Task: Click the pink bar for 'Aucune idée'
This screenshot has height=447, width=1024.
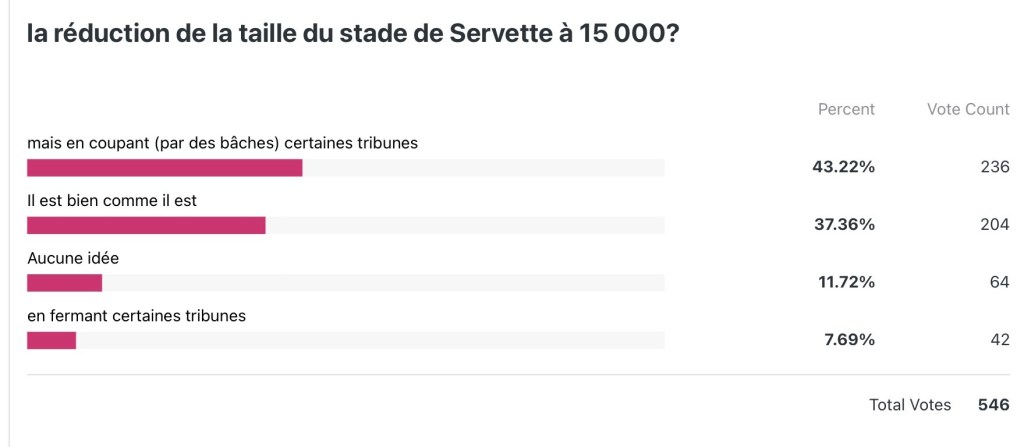Action: [65, 283]
